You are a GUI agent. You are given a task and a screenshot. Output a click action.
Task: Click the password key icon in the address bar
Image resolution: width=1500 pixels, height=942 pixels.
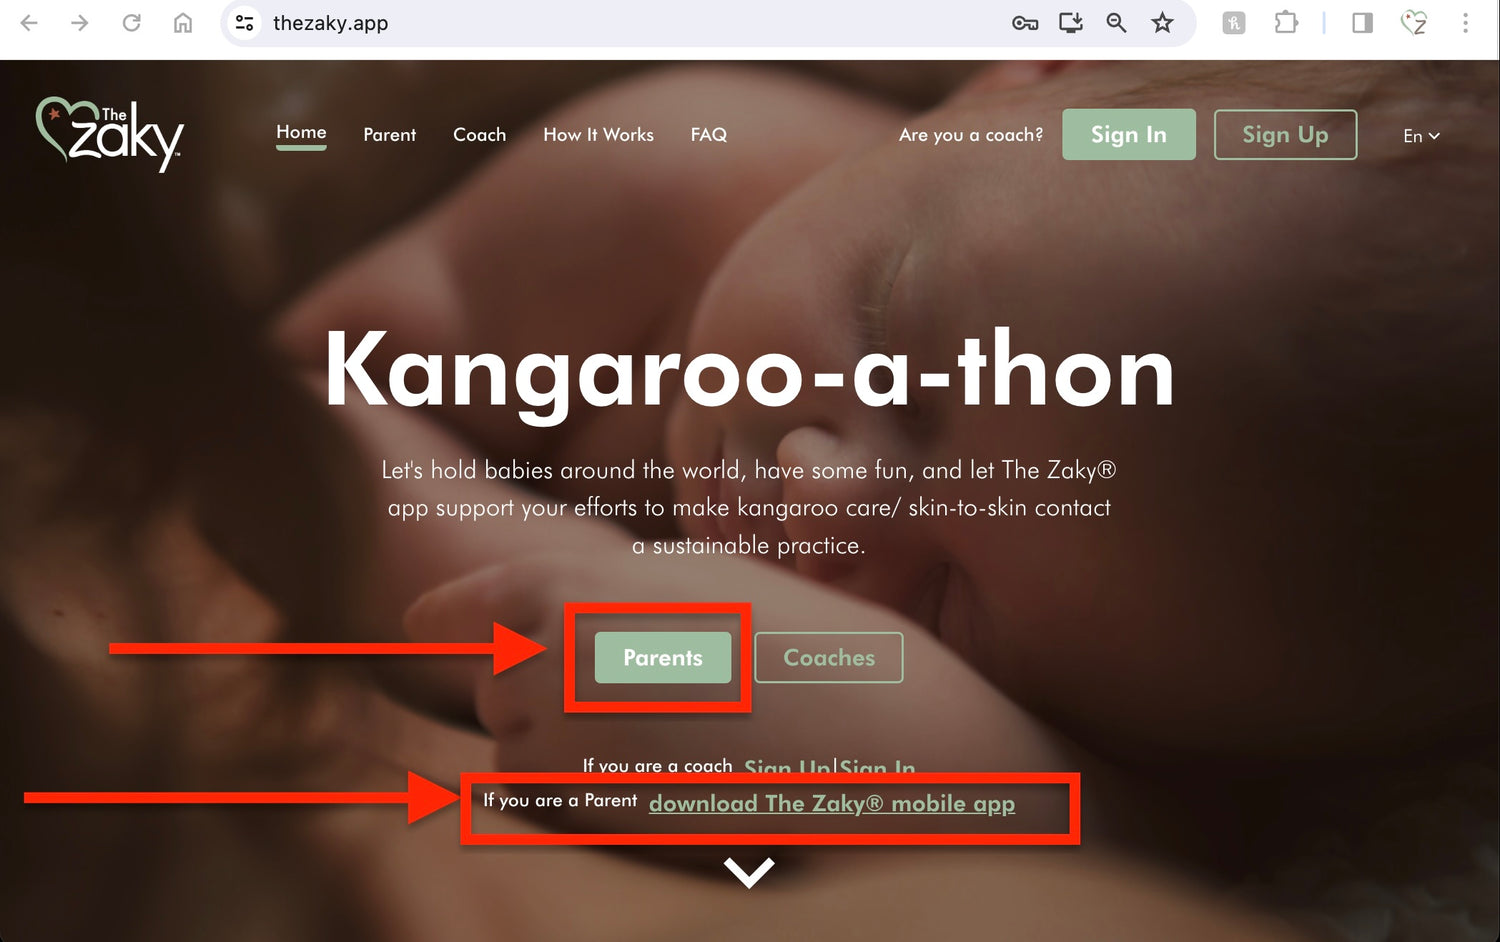(x=1025, y=23)
